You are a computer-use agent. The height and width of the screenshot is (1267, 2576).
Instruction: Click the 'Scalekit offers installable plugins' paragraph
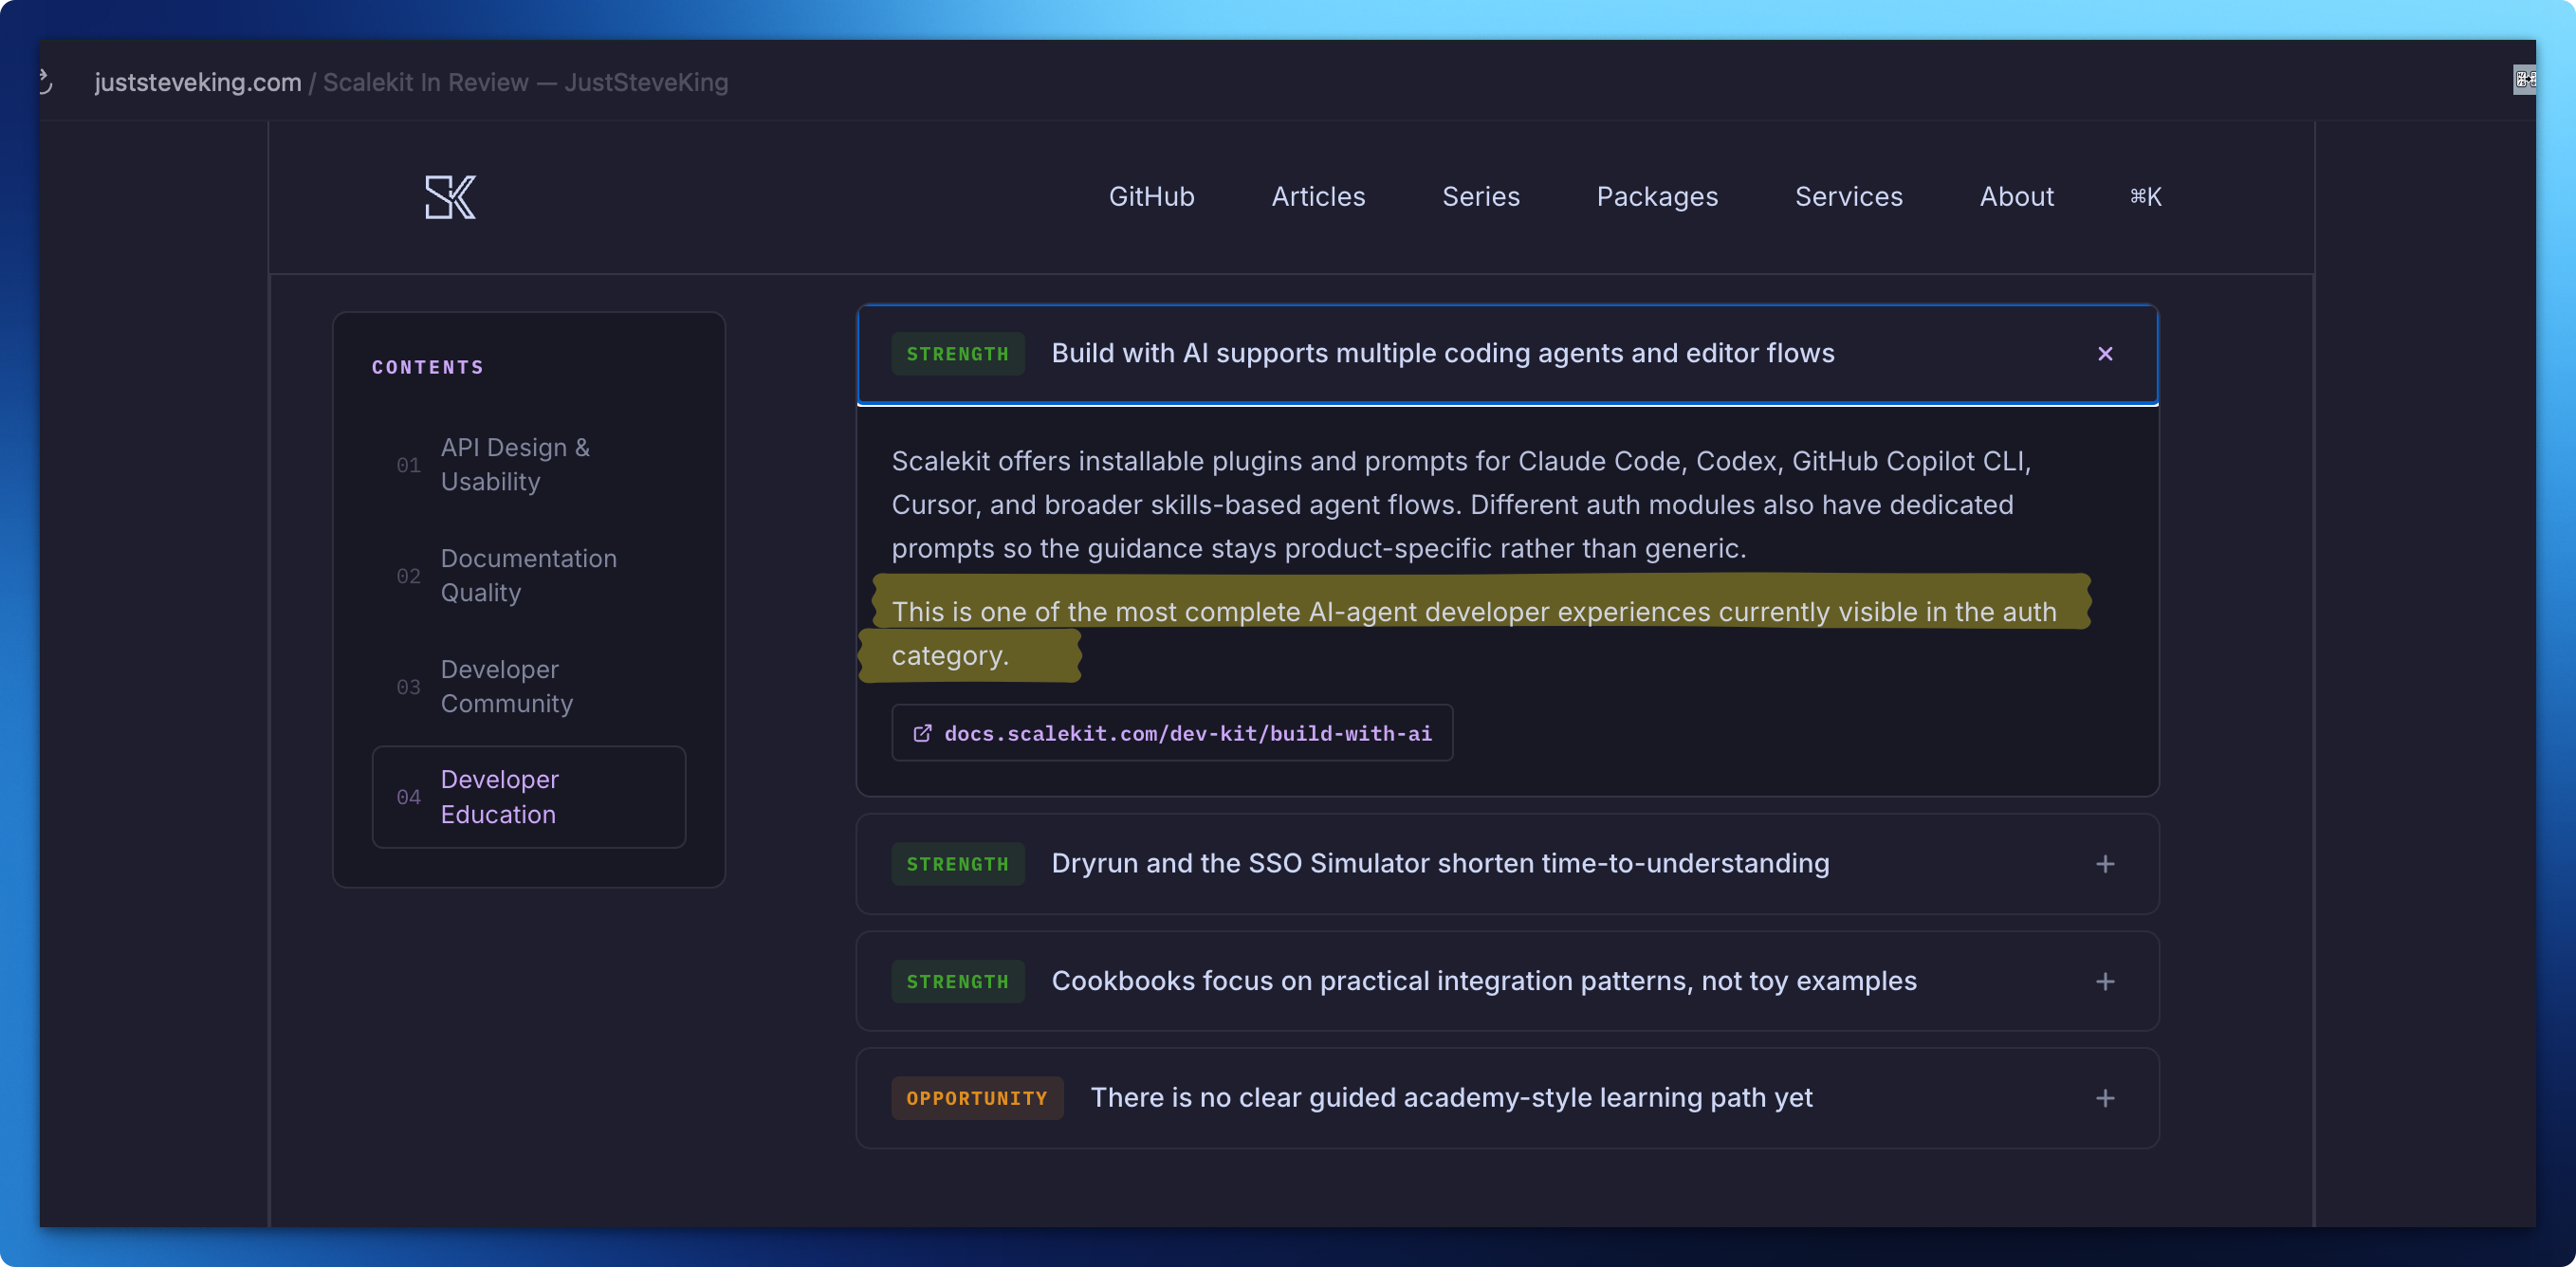[x=1461, y=505]
